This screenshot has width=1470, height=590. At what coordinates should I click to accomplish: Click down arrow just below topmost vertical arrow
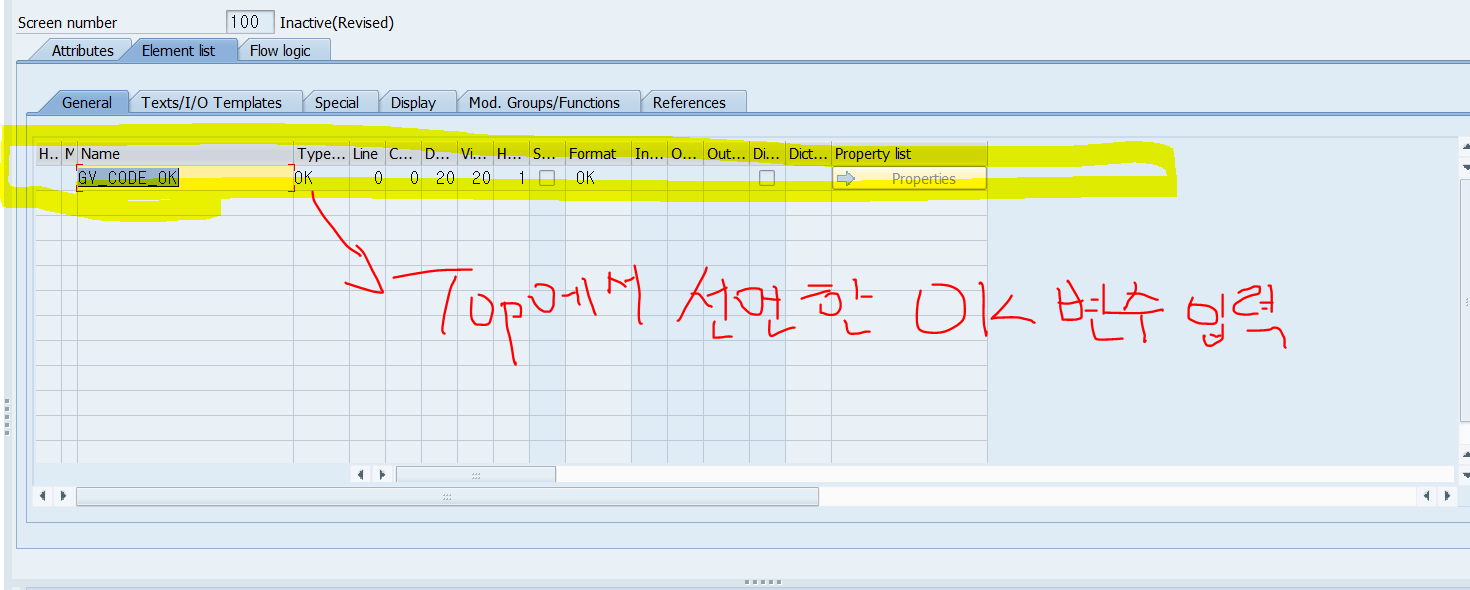click(1465, 166)
